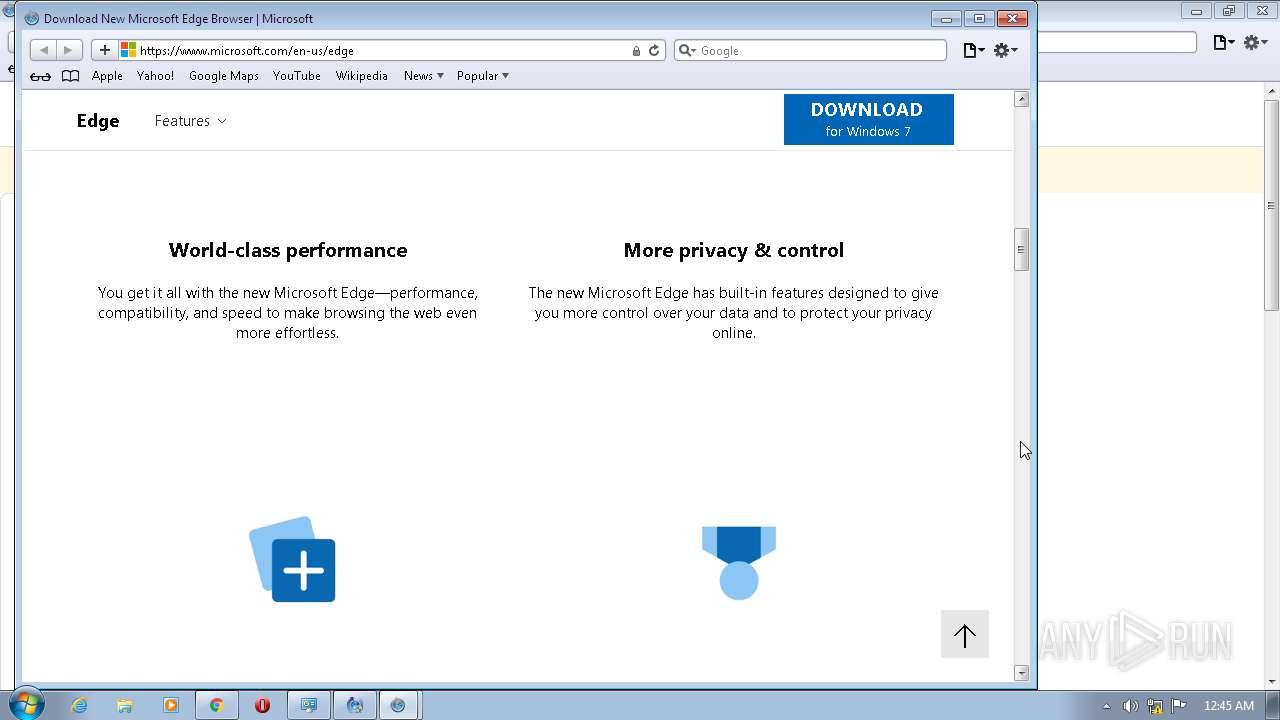The image size is (1280, 720).
Task: Open the Windows Start menu orb
Action: click(x=25, y=705)
